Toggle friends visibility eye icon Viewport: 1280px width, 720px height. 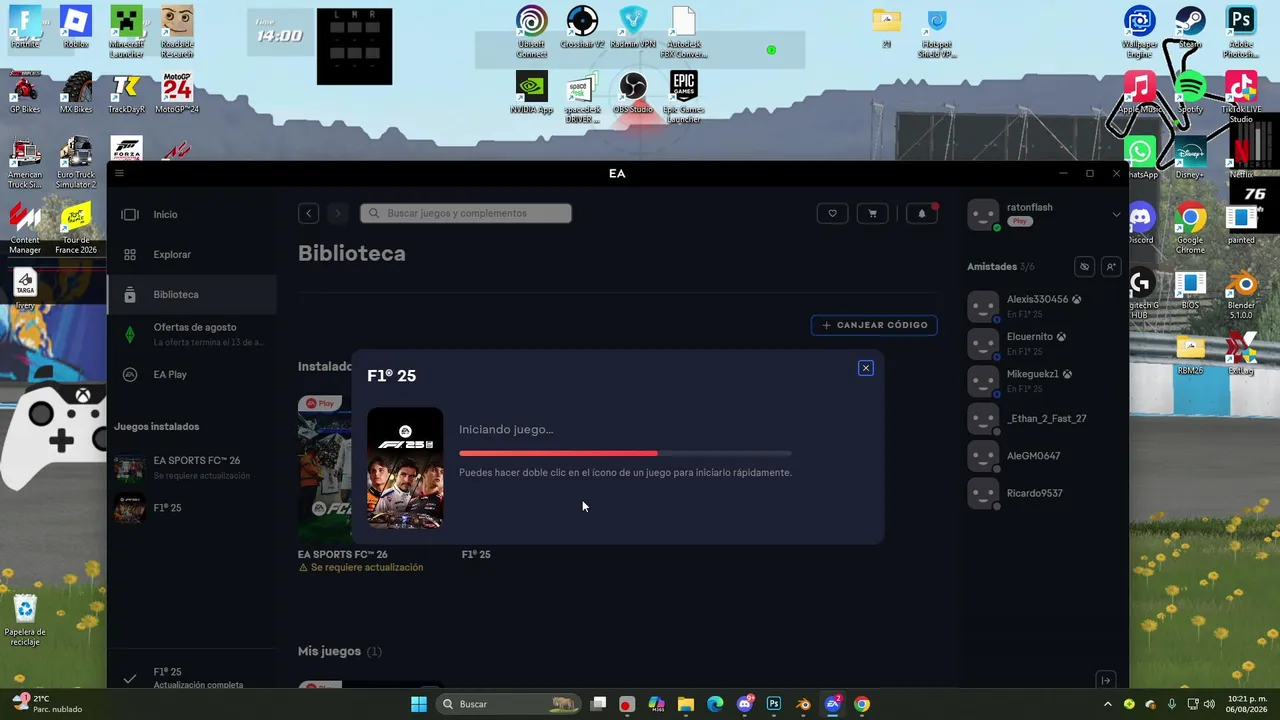[x=1084, y=267]
